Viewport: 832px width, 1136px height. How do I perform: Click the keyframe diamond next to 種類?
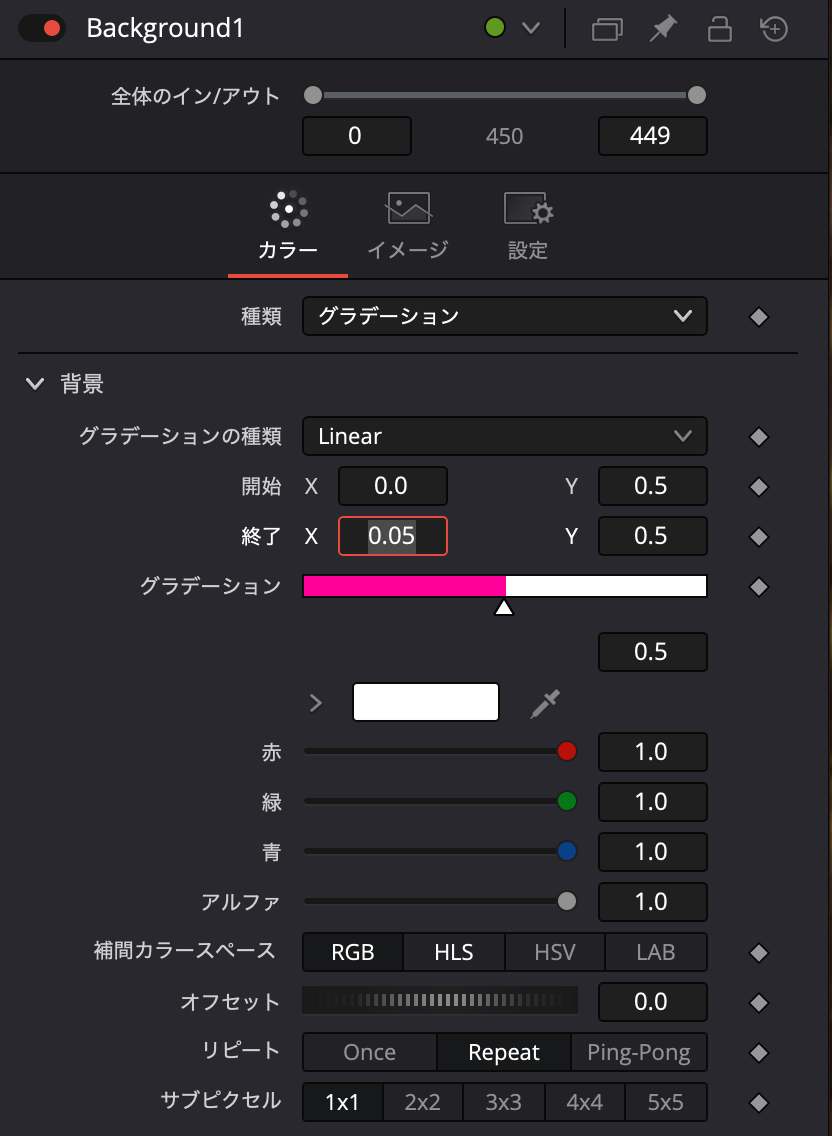pyautogui.click(x=758, y=316)
